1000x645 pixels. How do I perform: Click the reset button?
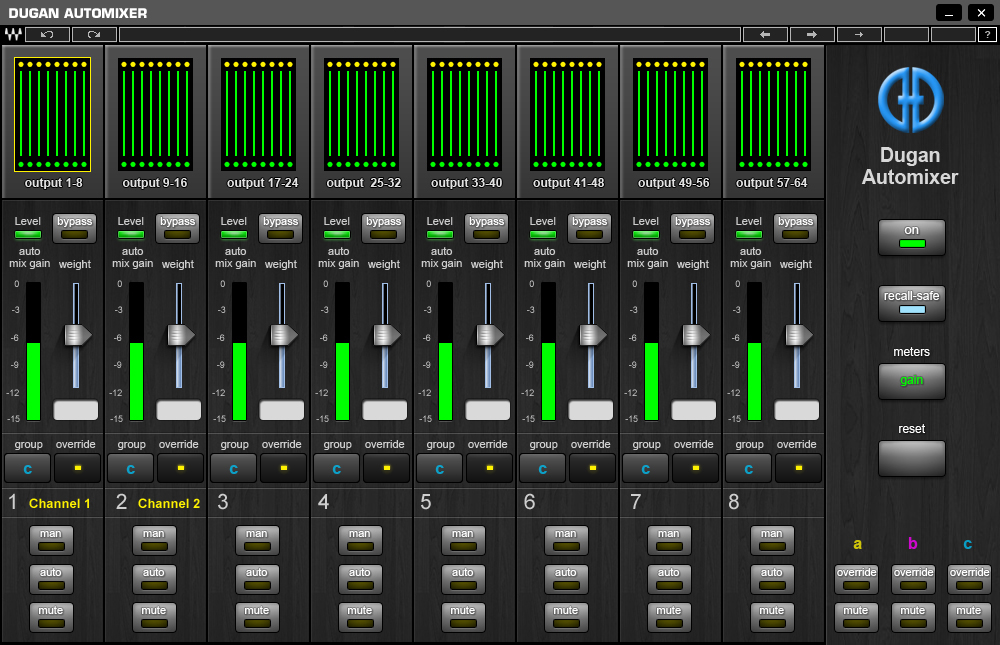[x=911, y=458]
